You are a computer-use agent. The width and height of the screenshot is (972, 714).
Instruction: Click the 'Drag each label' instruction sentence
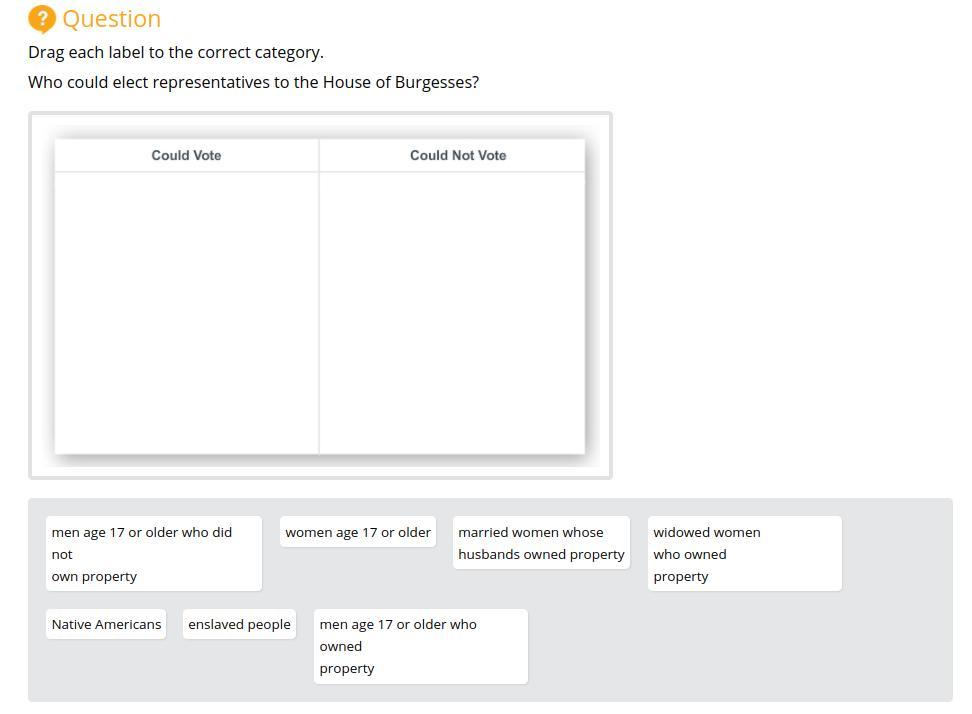click(x=176, y=52)
